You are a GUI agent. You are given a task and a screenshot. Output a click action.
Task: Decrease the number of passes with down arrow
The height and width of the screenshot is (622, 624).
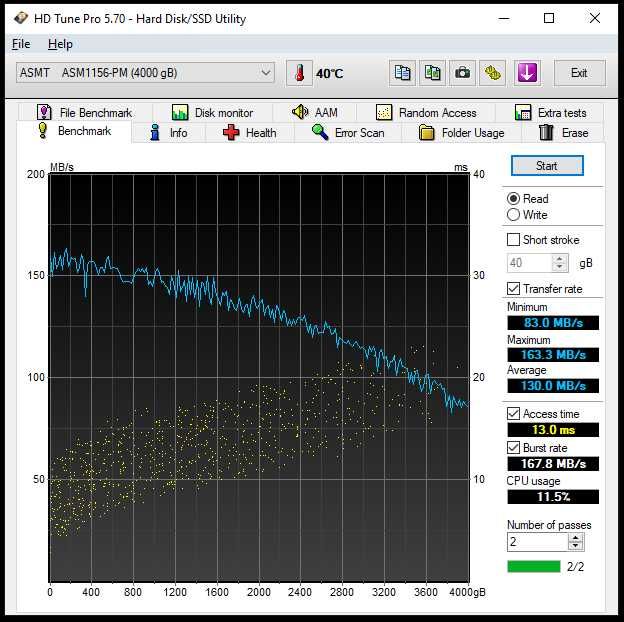tap(575, 546)
